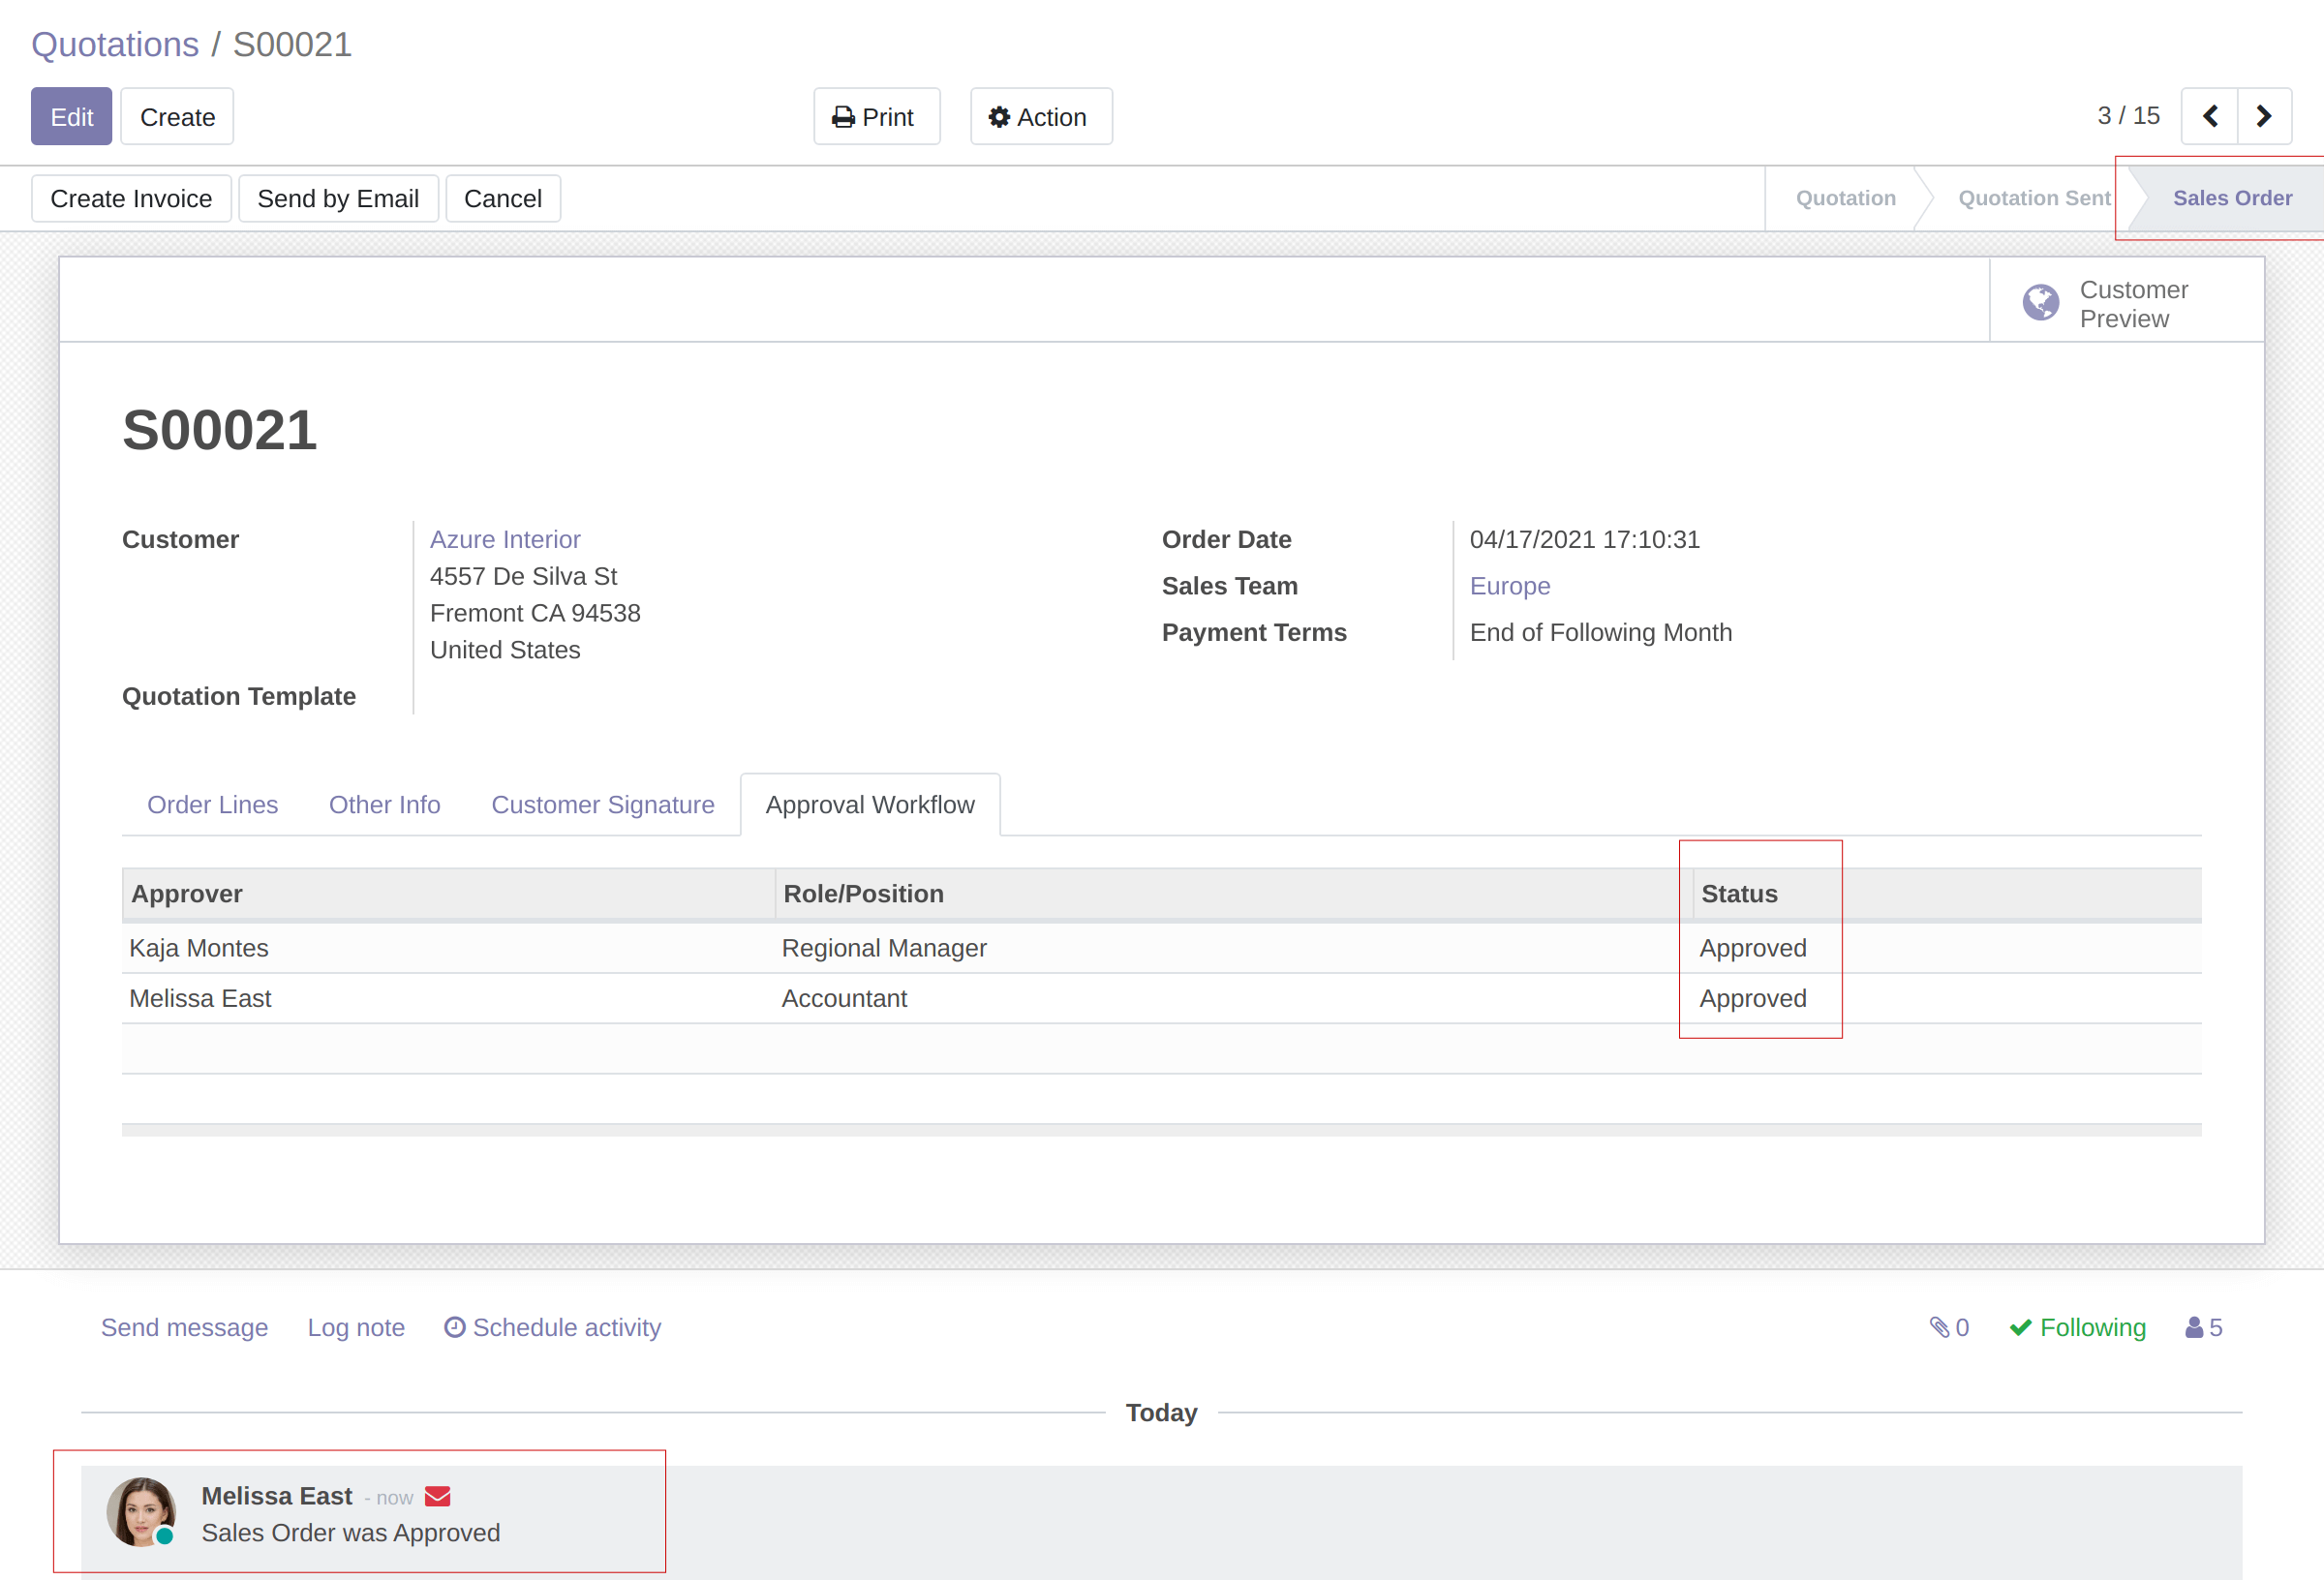Screen dimensions: 2324x1580
Task: Open the Customer Signature tab
Action: [x=602, y=805]
